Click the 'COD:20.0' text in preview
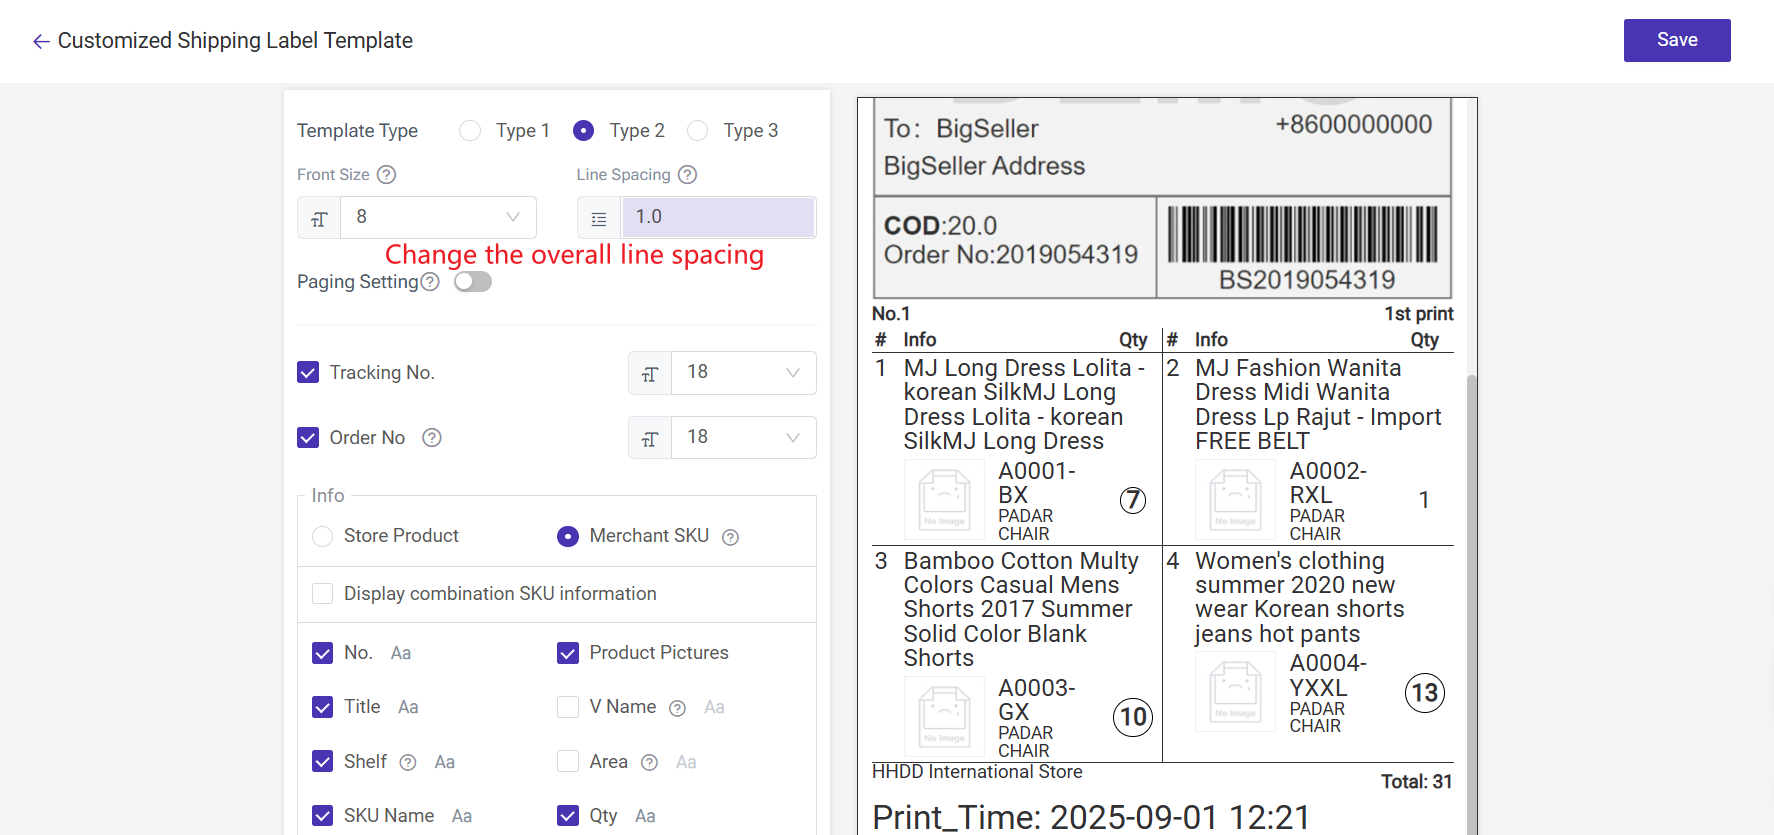The image size is (1774, 835). (940, 226)
